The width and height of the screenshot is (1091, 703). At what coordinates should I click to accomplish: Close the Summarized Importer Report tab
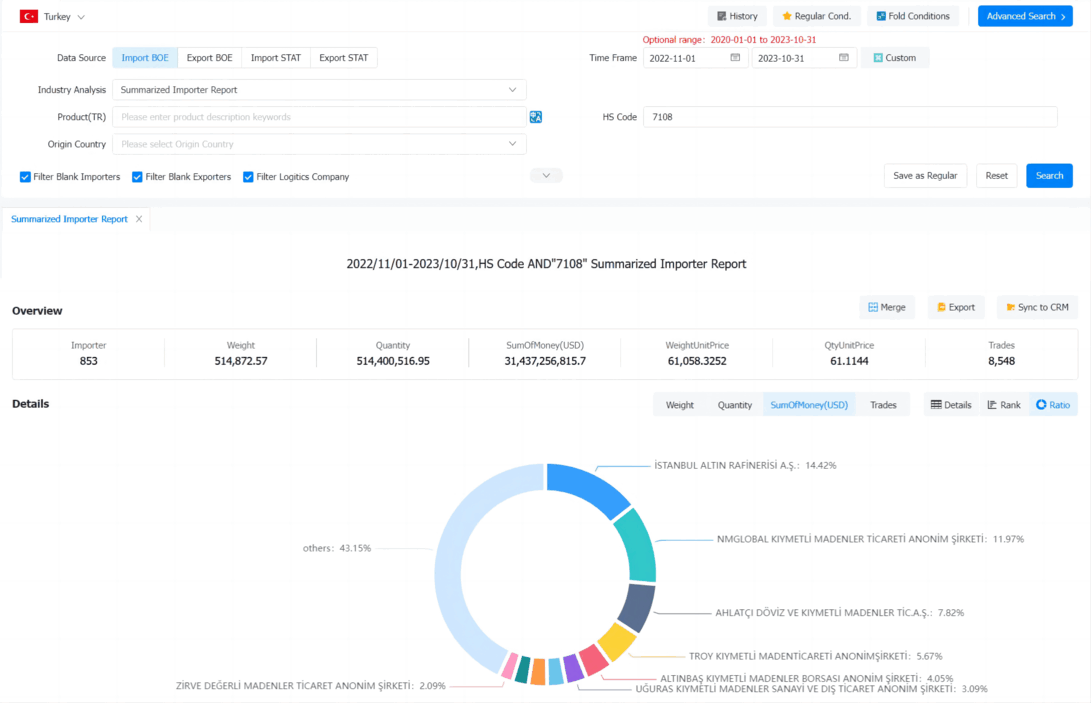click(x=139, y=219)
